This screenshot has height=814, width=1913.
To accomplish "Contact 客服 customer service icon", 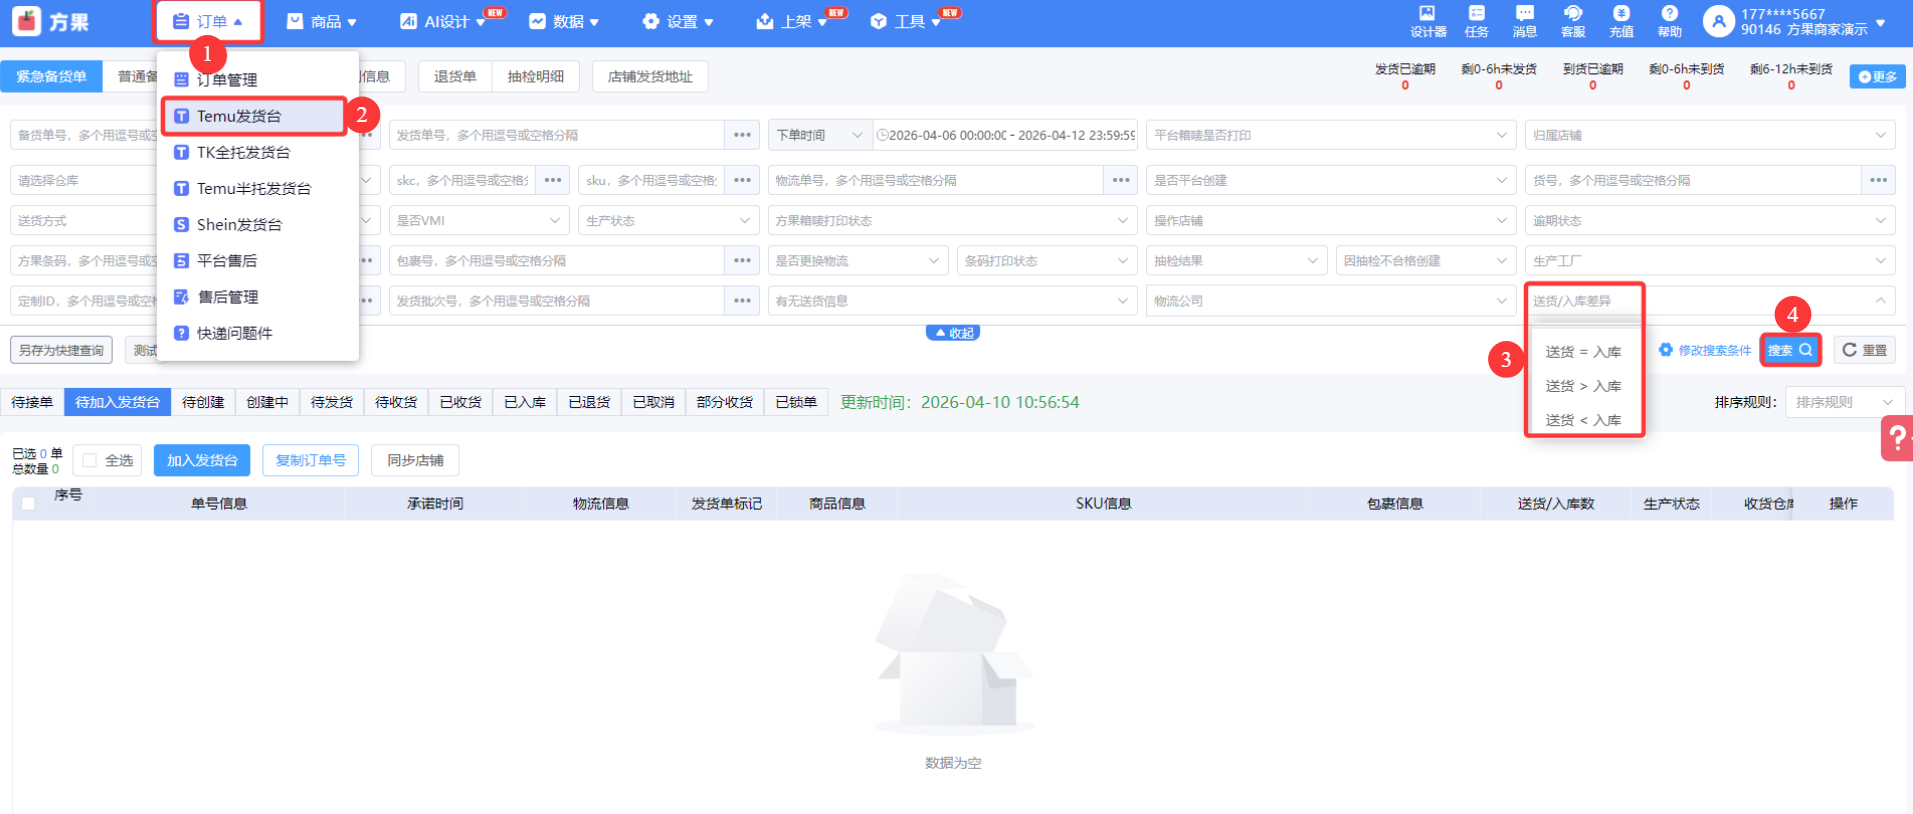I will tap(1573, 20).
